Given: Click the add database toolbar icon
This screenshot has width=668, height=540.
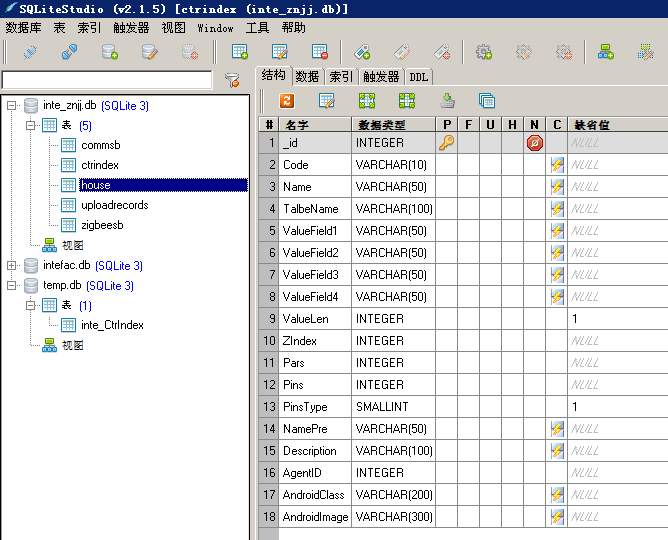Looking at the screenshot, I should click(x=109, y=51).
